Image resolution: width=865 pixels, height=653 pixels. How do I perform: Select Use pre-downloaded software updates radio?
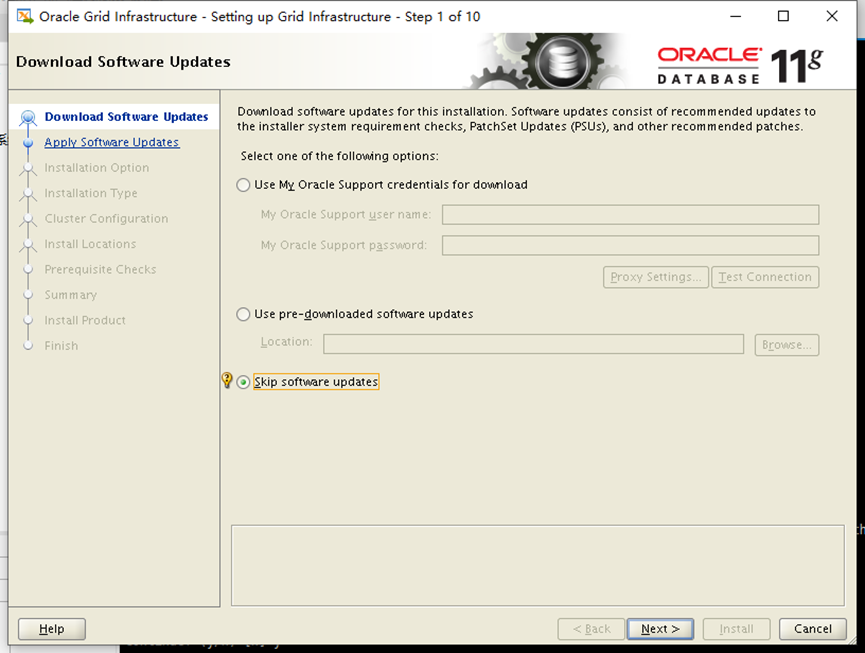coord(243,314)
